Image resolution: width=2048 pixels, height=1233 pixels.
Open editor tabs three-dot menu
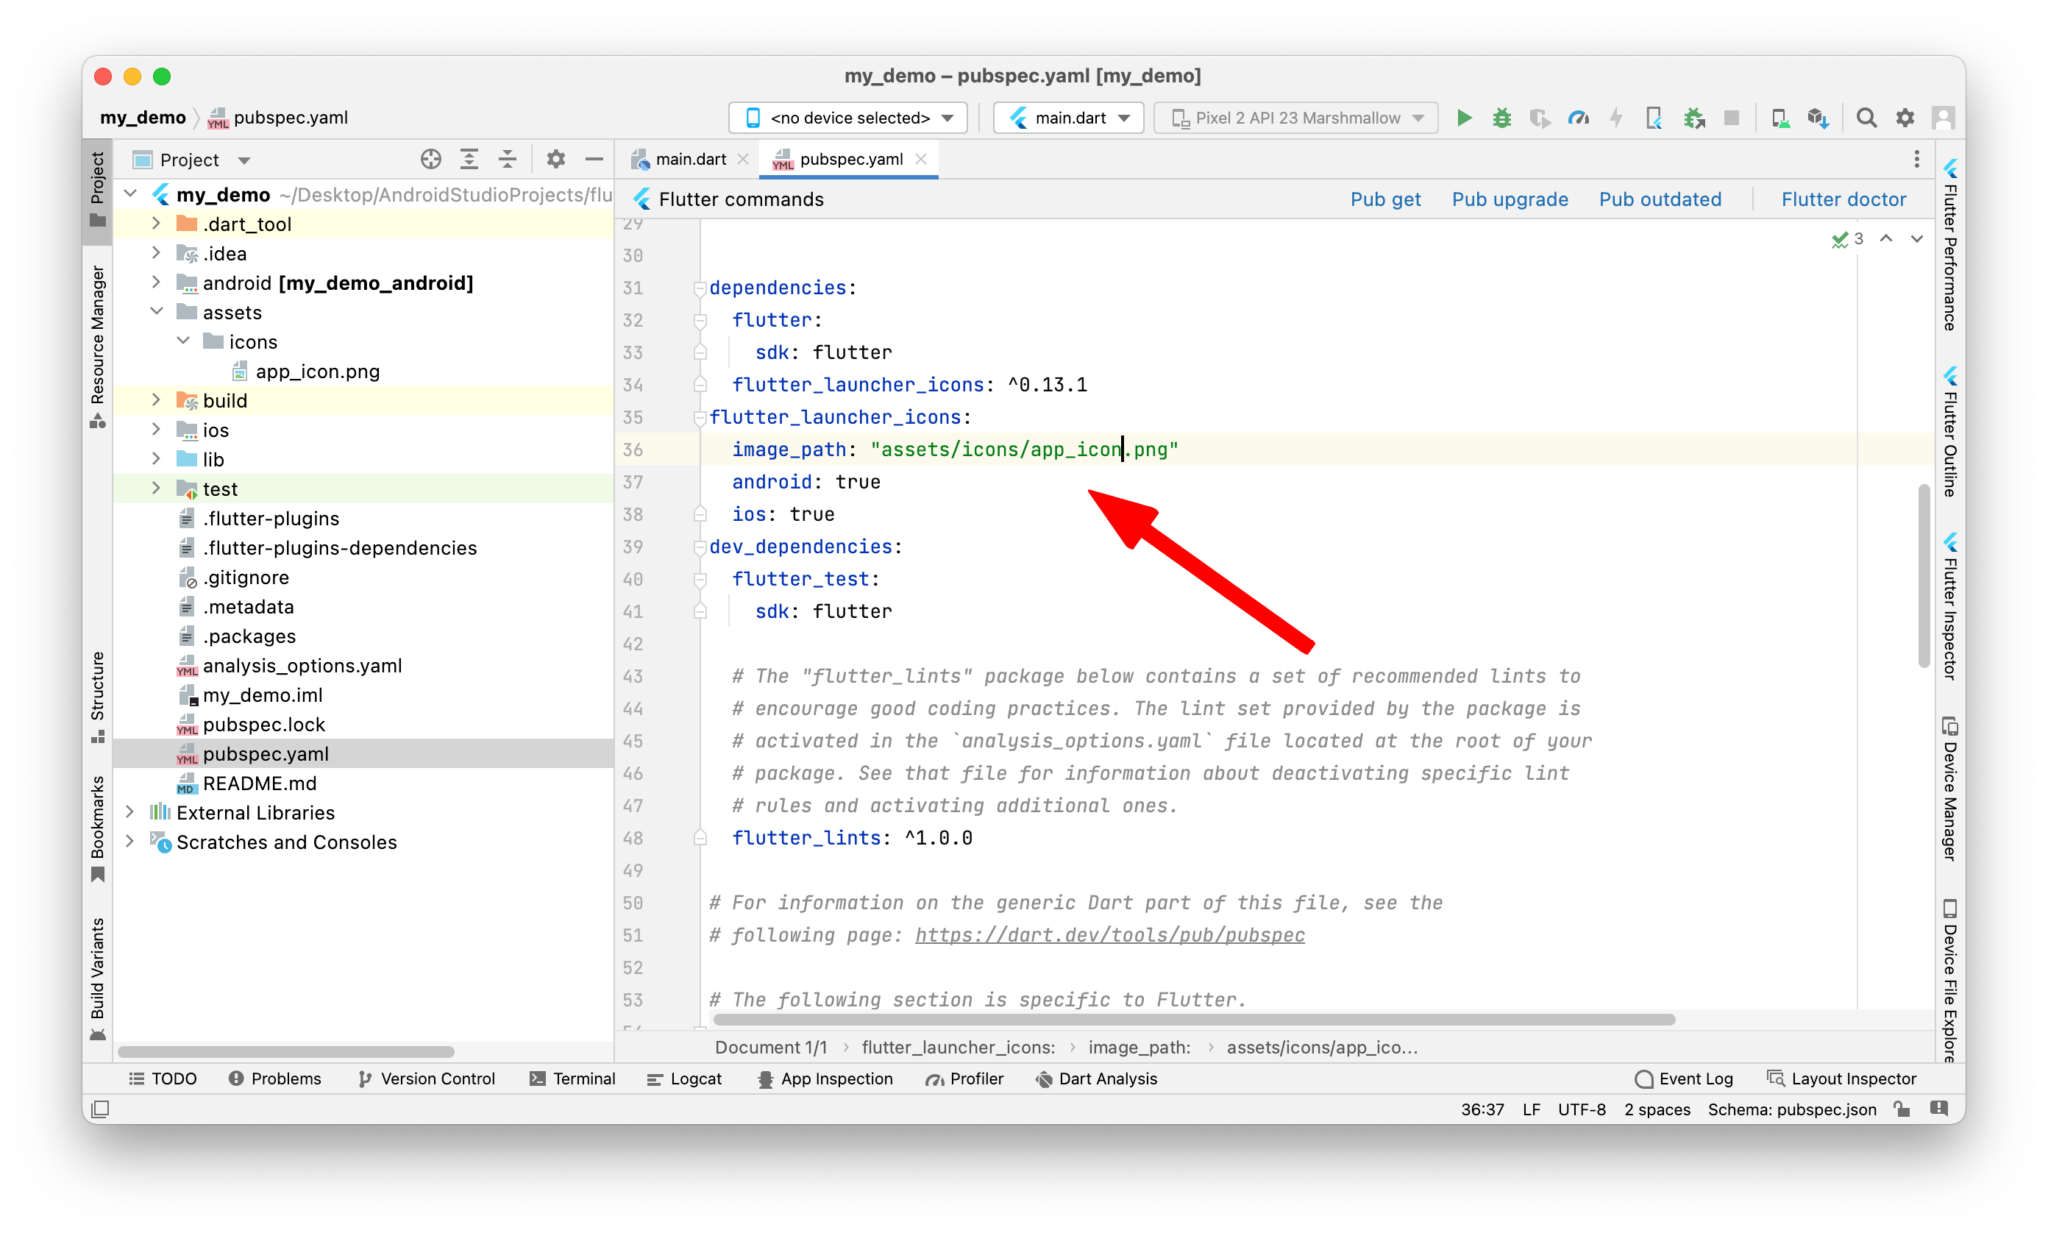[1917, 159]
